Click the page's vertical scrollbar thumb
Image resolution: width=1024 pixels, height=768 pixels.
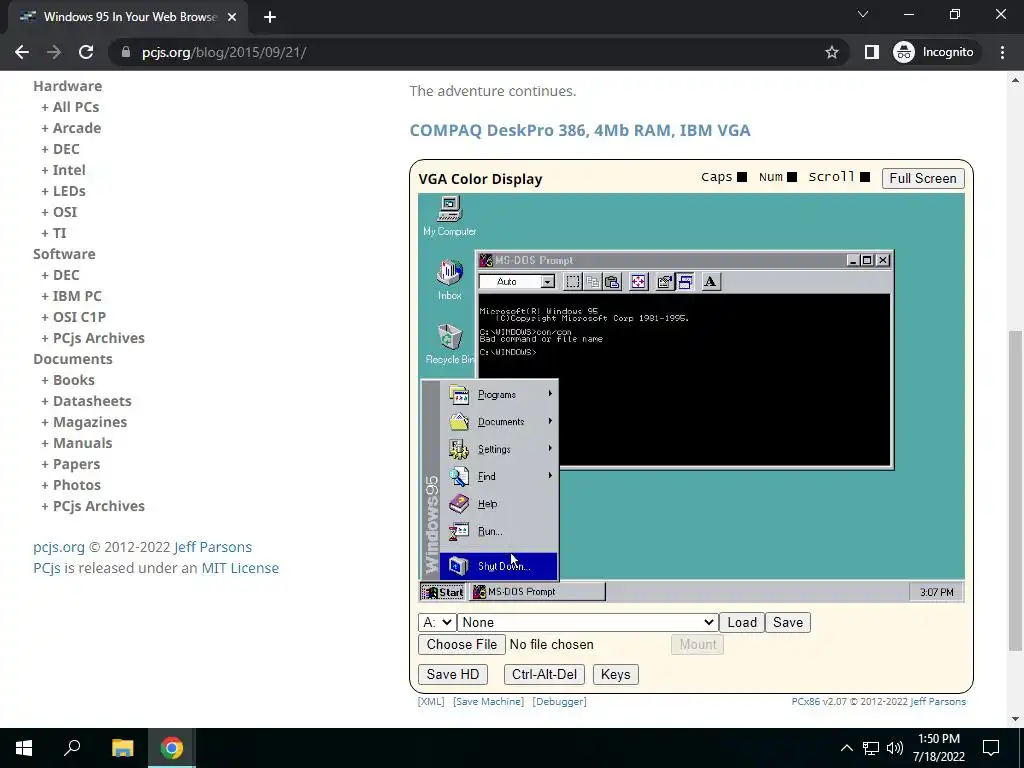[1015, 490]
